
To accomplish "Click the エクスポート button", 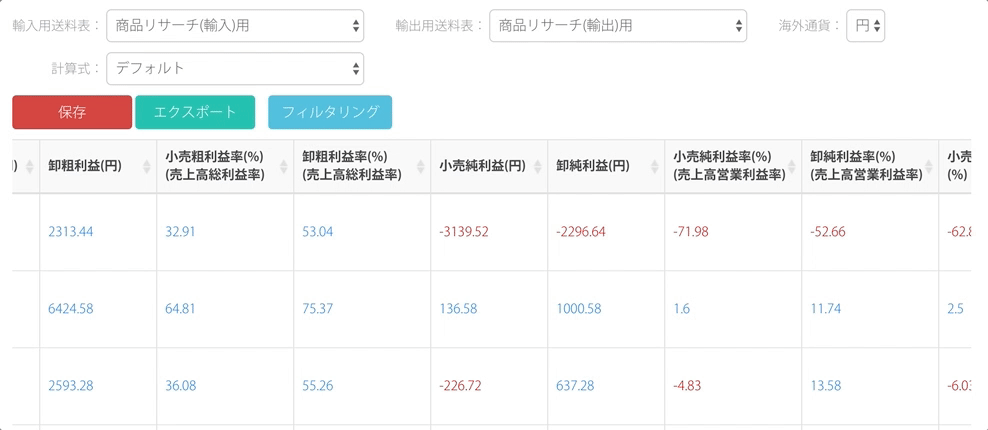I will coord(195,113).
